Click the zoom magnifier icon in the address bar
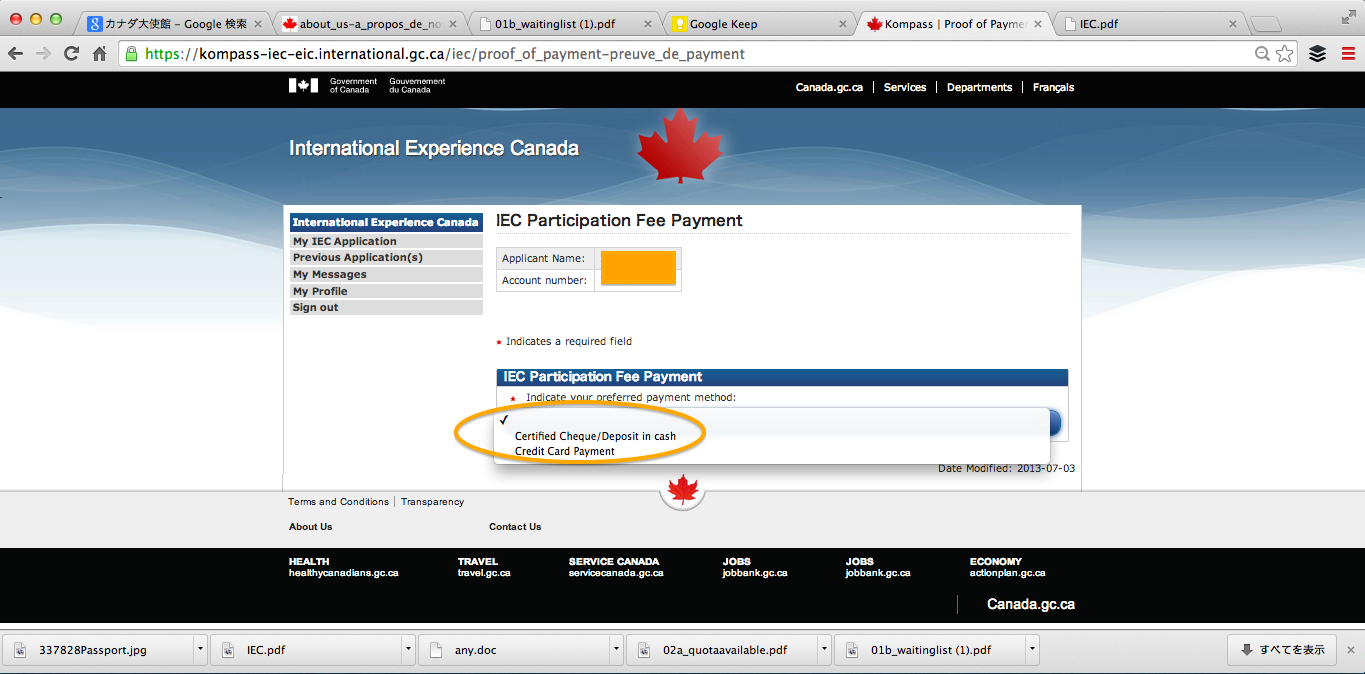The image size is (1365, 674). coord(1263,54)
